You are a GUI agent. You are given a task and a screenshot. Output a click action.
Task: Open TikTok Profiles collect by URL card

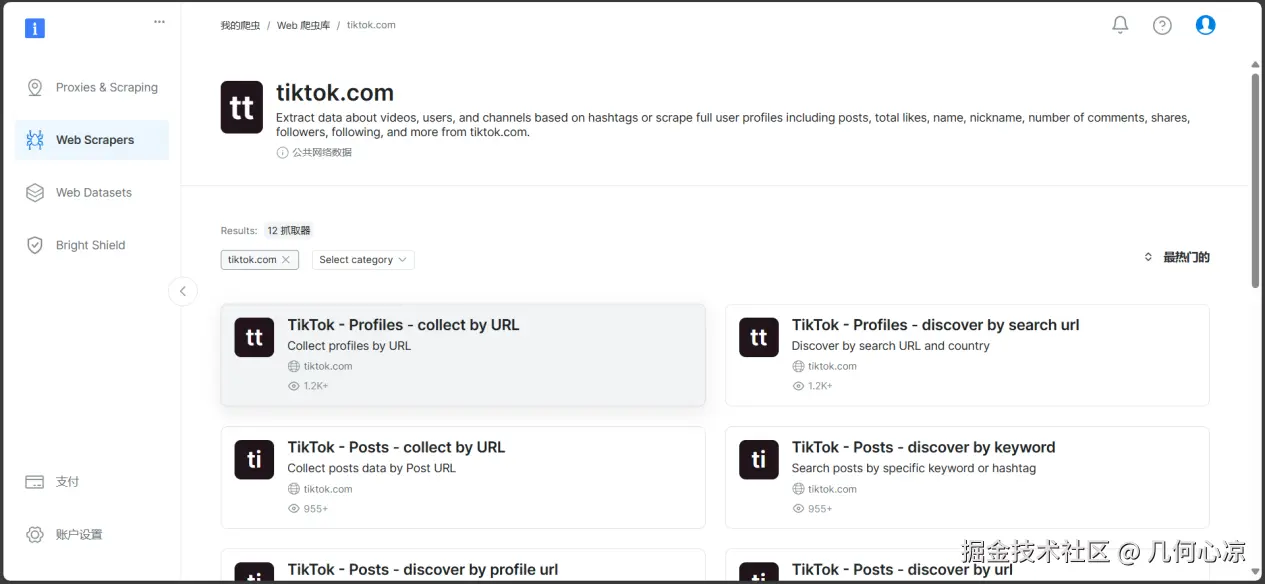point(463,355)
